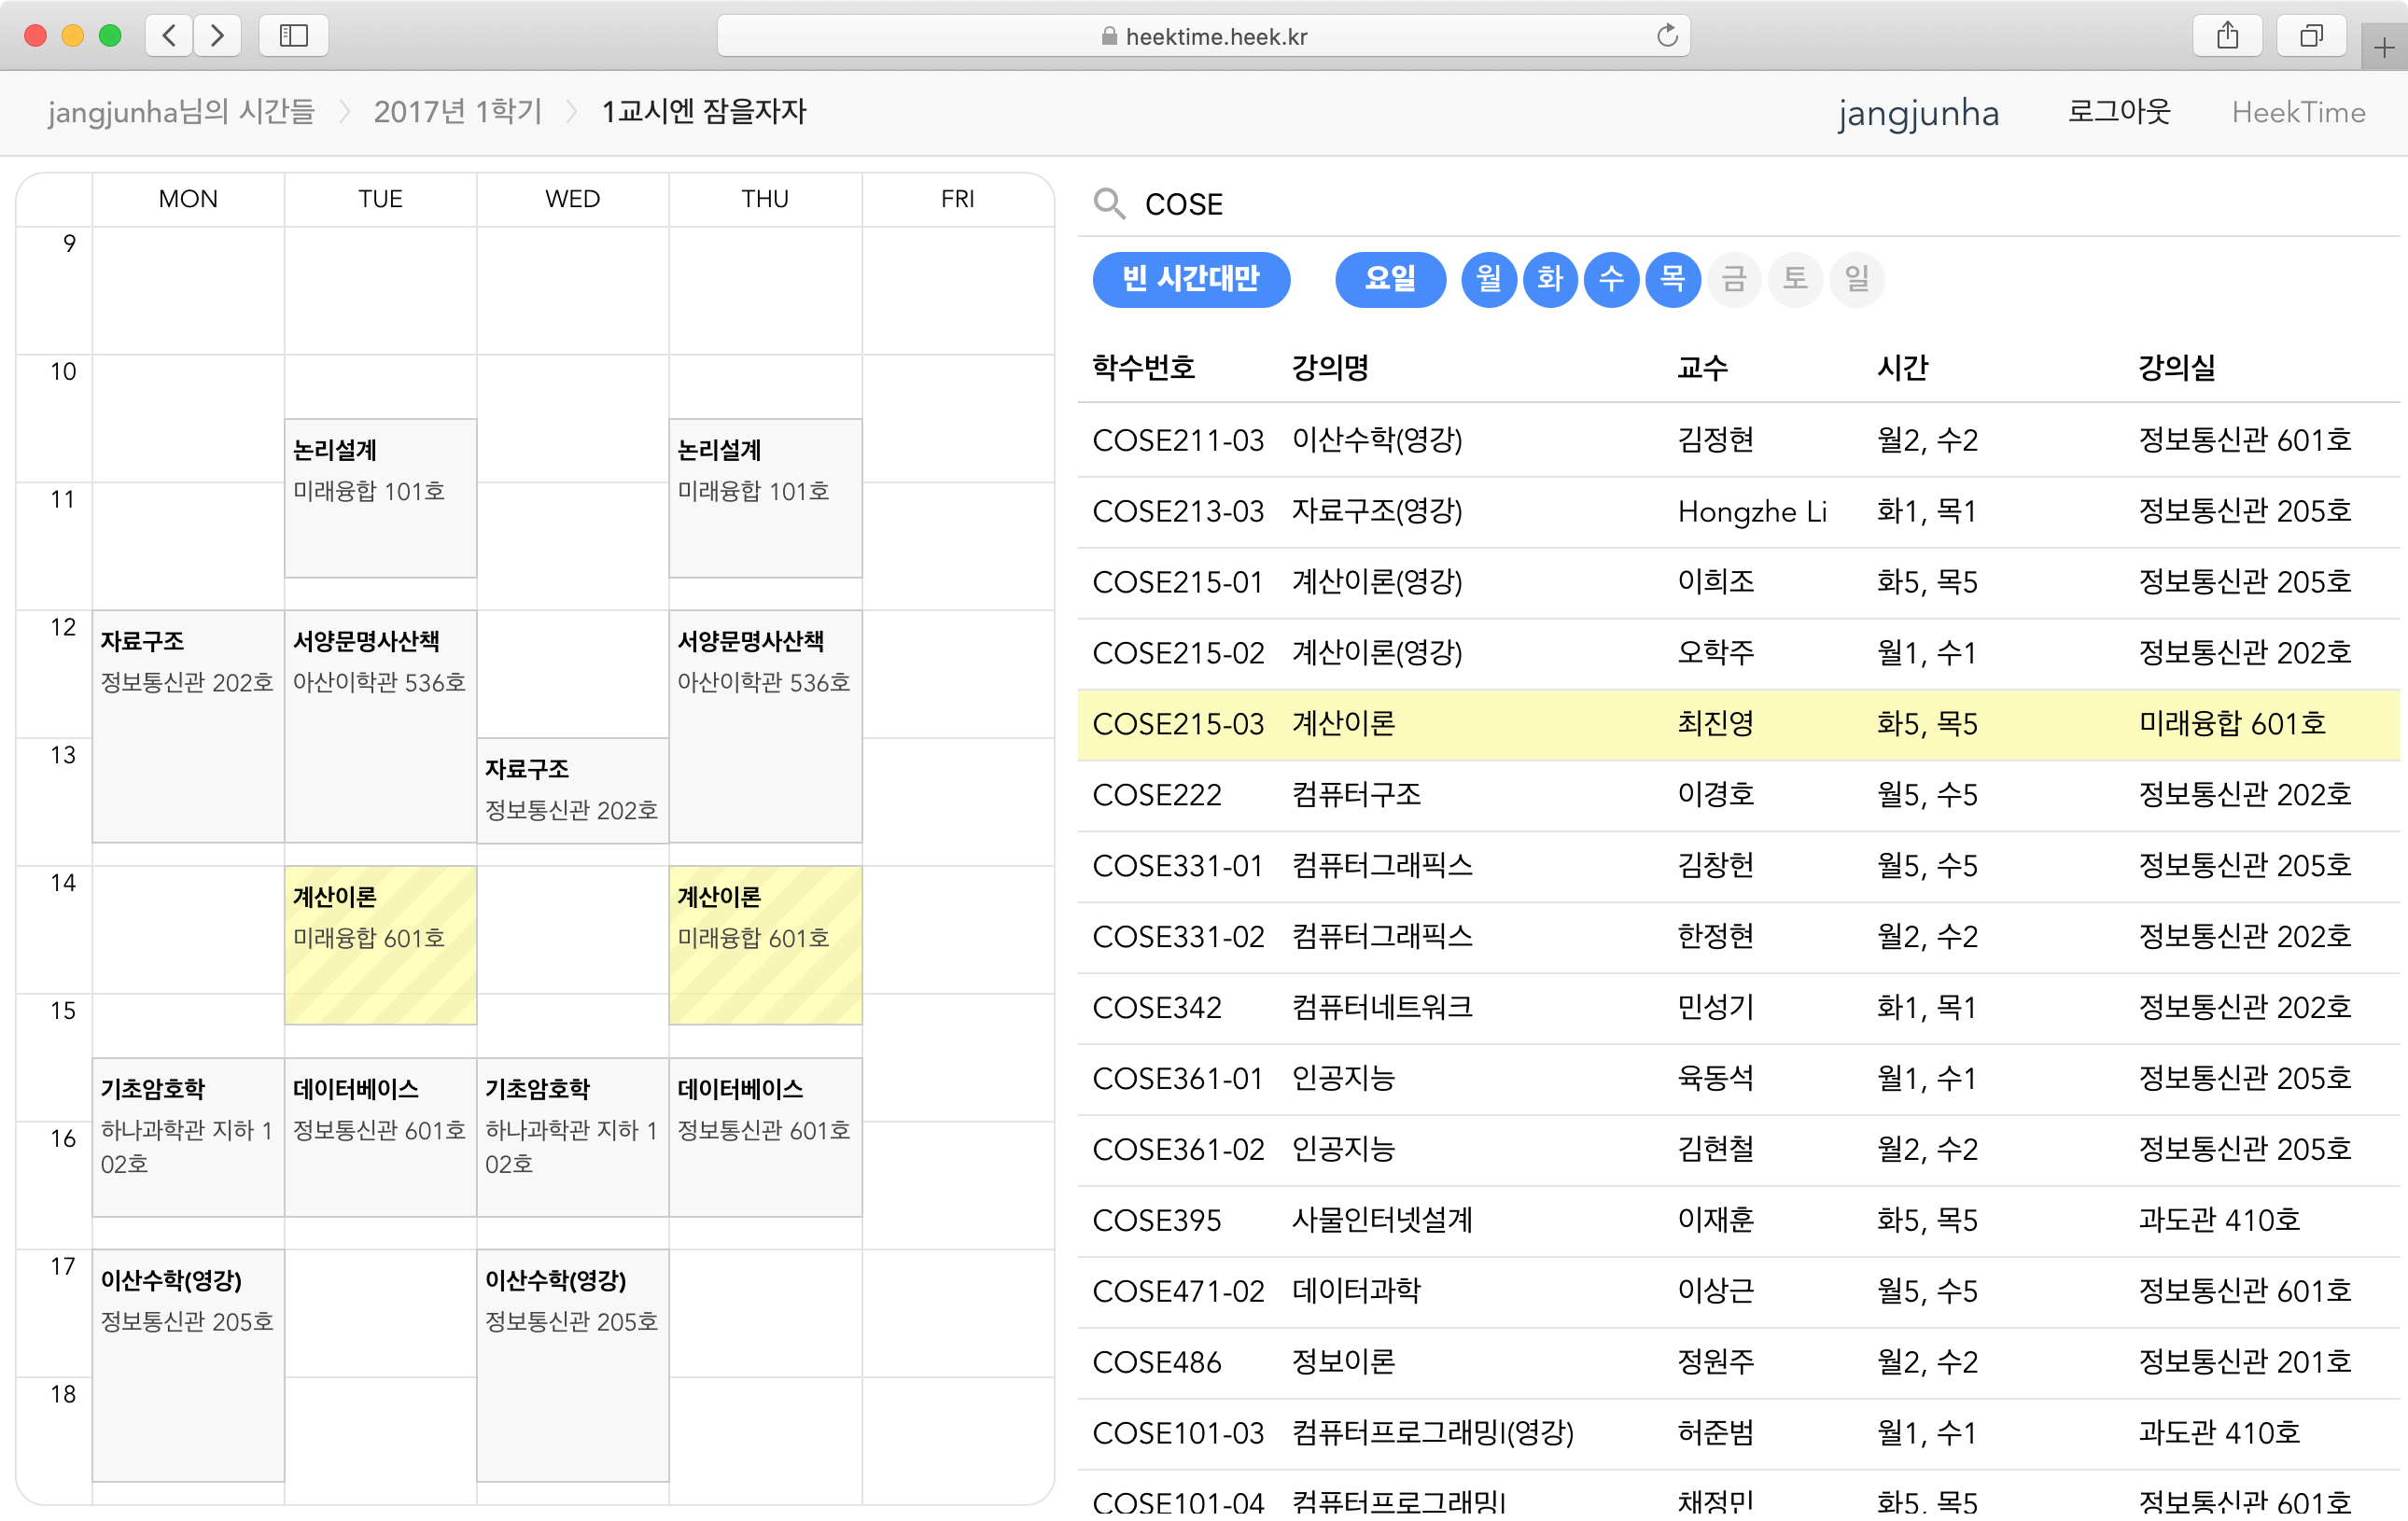Select the COSE215-01 계산이론(영강) row
The width and height of the screenshot is (2408, 1521).
(1738, 582)
